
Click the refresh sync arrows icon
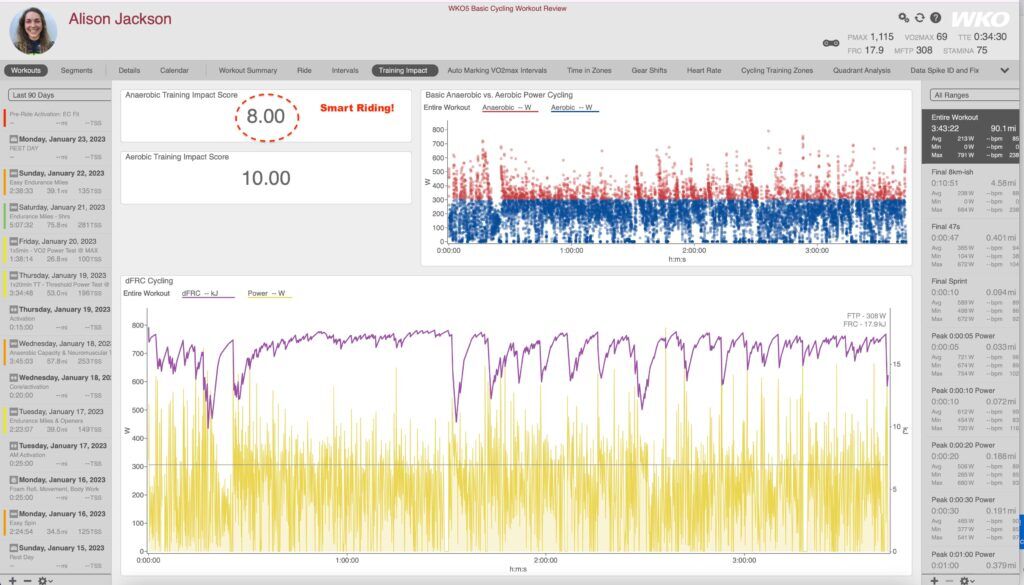coord(920,18)
